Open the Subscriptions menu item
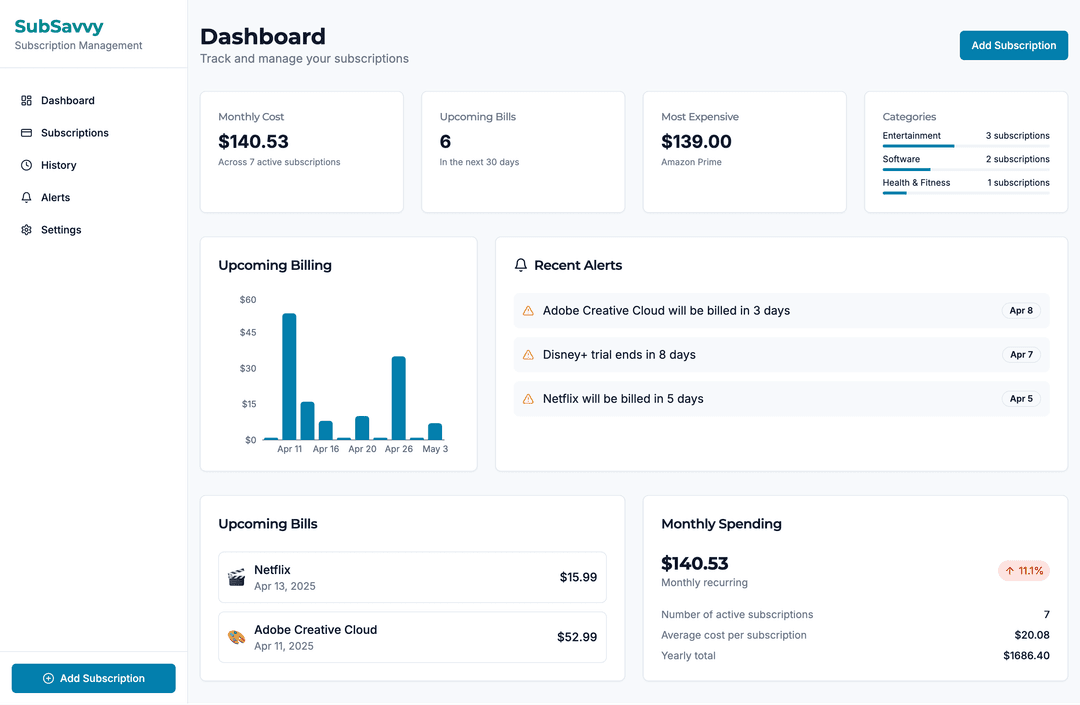Viewport: 1080px width, 705px height. [74, 133]
